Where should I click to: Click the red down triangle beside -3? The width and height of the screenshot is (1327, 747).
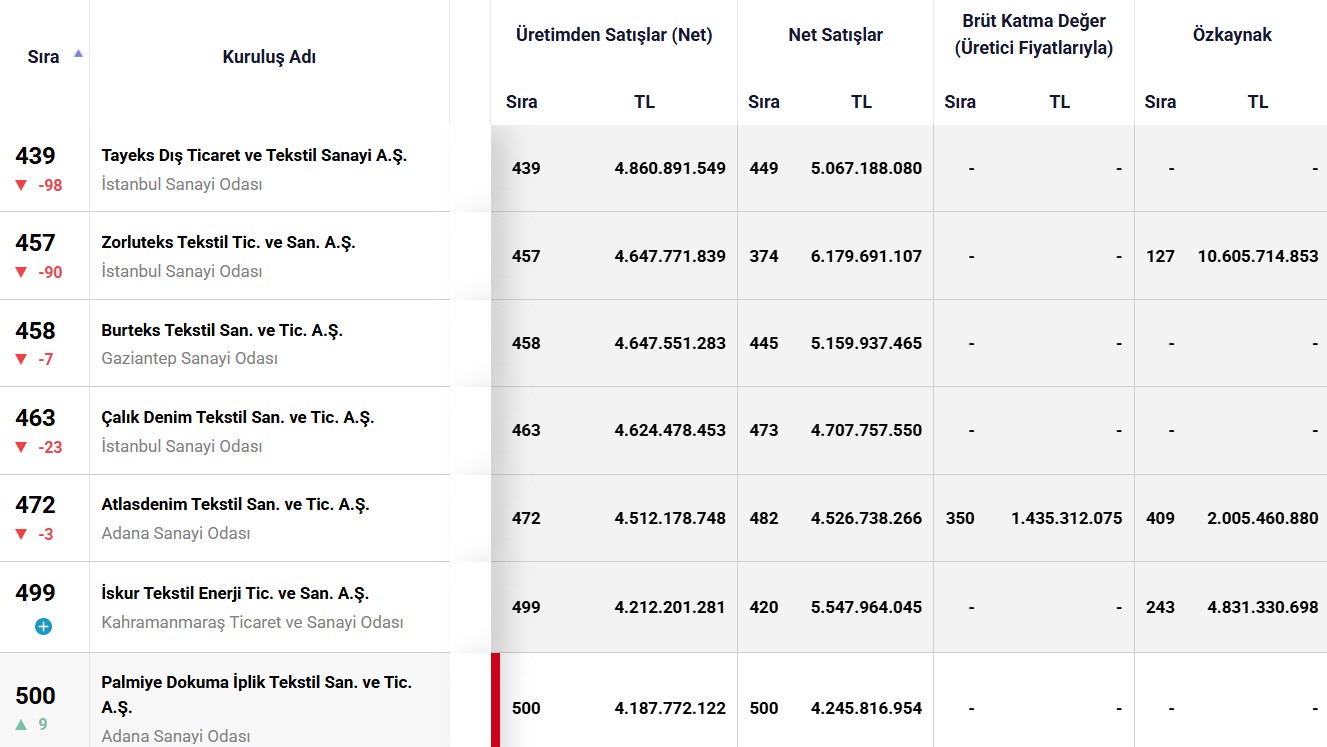click(21, 534)
